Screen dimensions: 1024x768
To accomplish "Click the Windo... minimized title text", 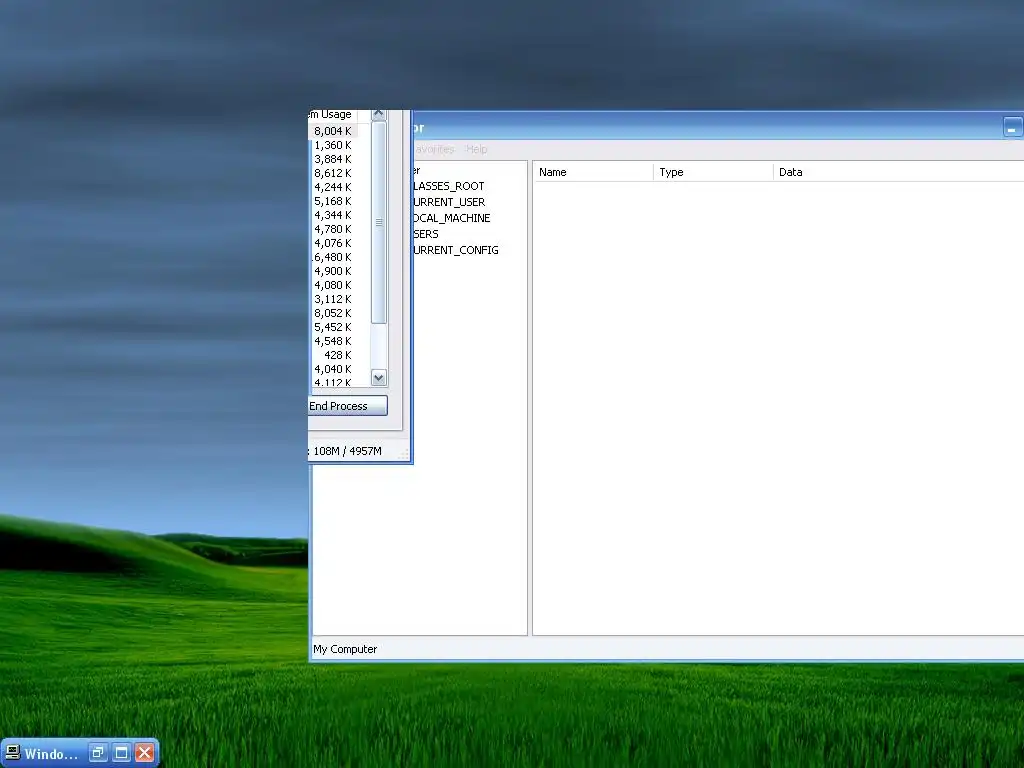I will point(51,754).
